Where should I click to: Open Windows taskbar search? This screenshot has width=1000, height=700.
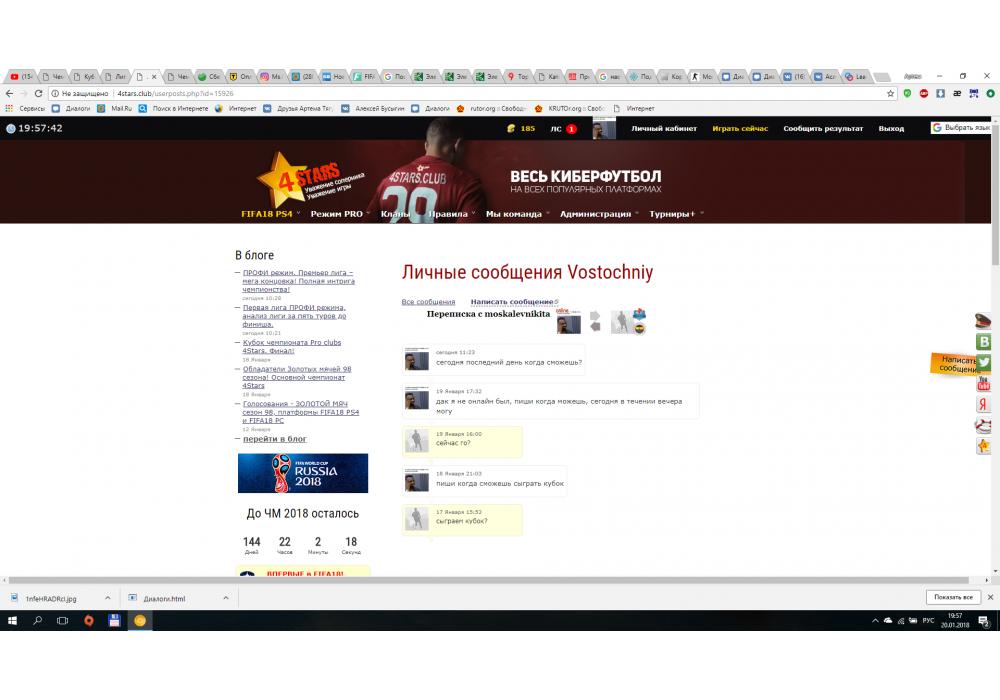pyautogui.click(x=37, y=620)
